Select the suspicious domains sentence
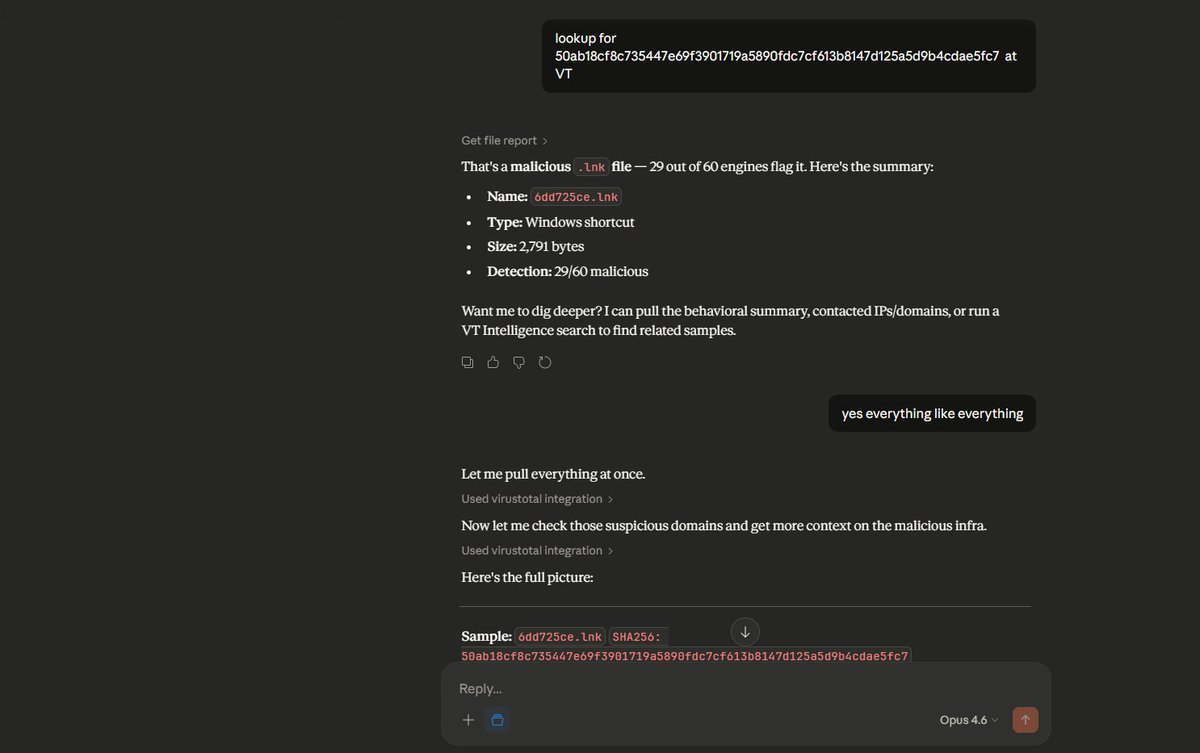 (724, 525)
